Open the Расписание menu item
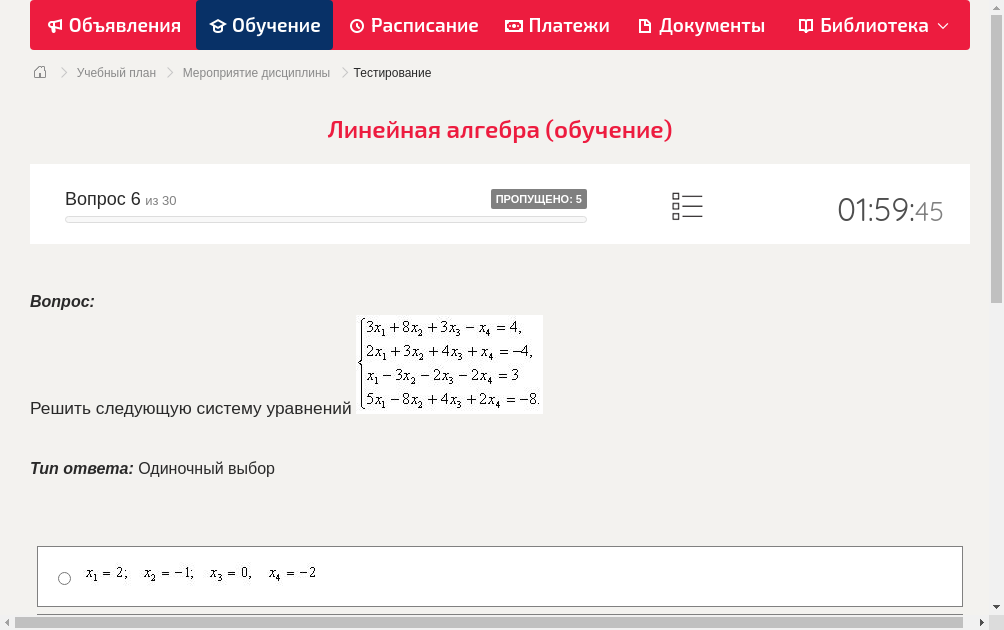The width and height of the screenshot is (1004, 630). click(413, 25)
